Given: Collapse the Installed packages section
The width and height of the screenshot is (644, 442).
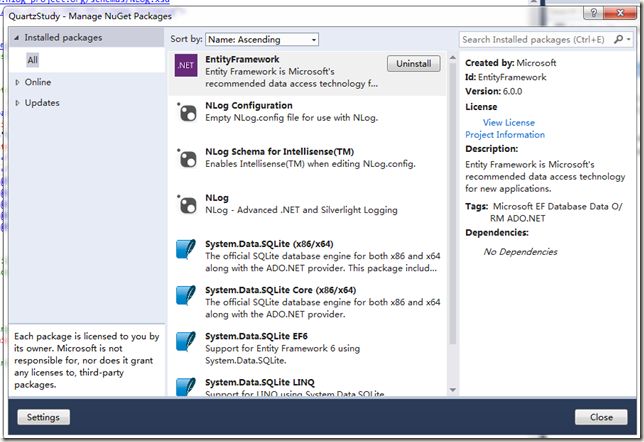Looking at the screenshot, I should click(x=16, y=38).
